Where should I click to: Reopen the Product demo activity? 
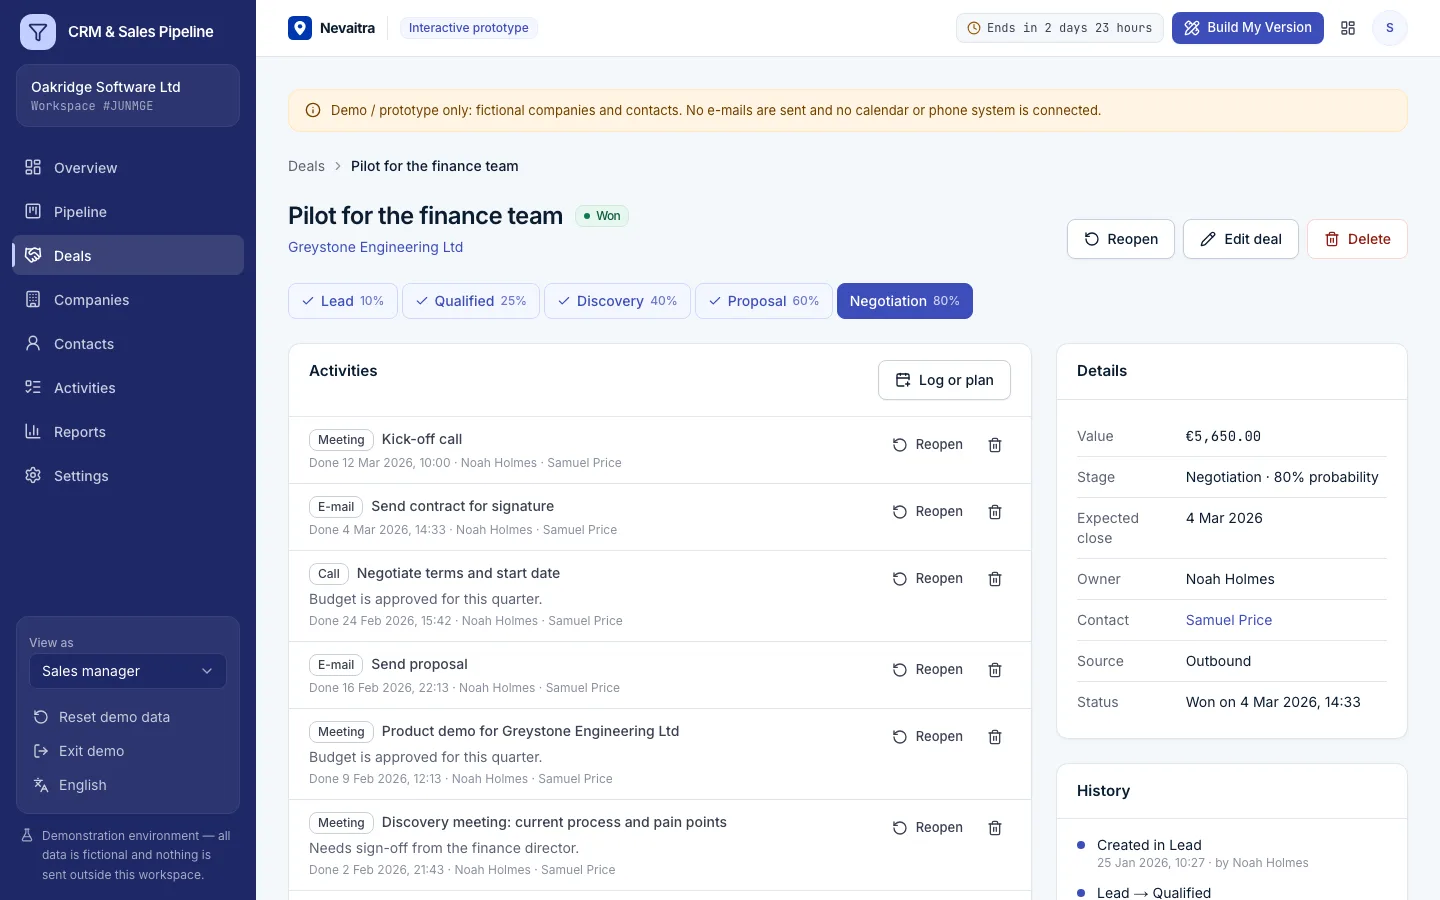coord(928,737)
